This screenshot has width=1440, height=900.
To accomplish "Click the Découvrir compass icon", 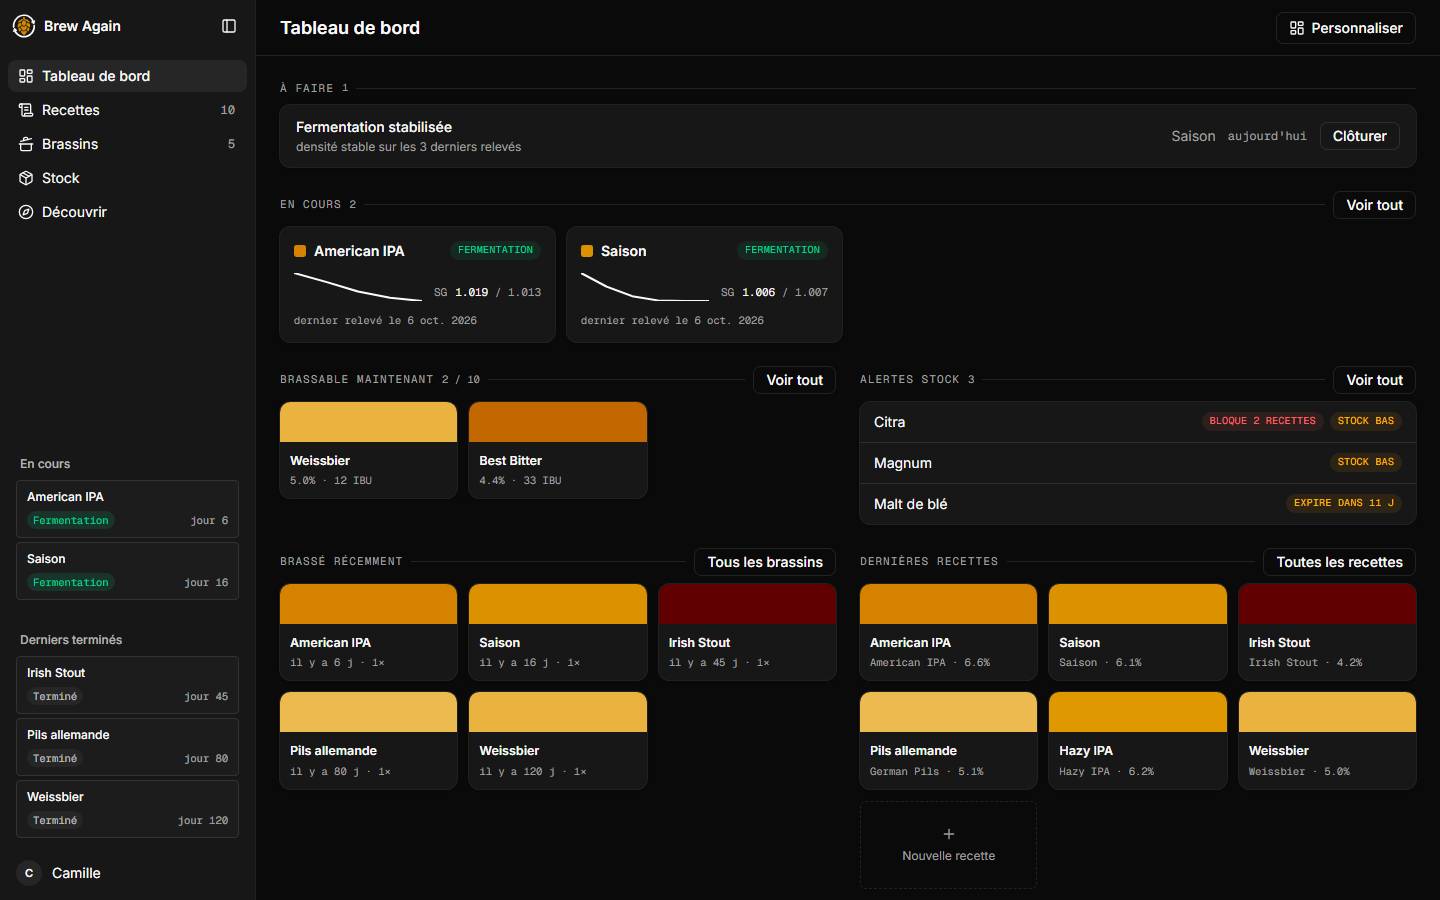I will [x=26, y=212].
